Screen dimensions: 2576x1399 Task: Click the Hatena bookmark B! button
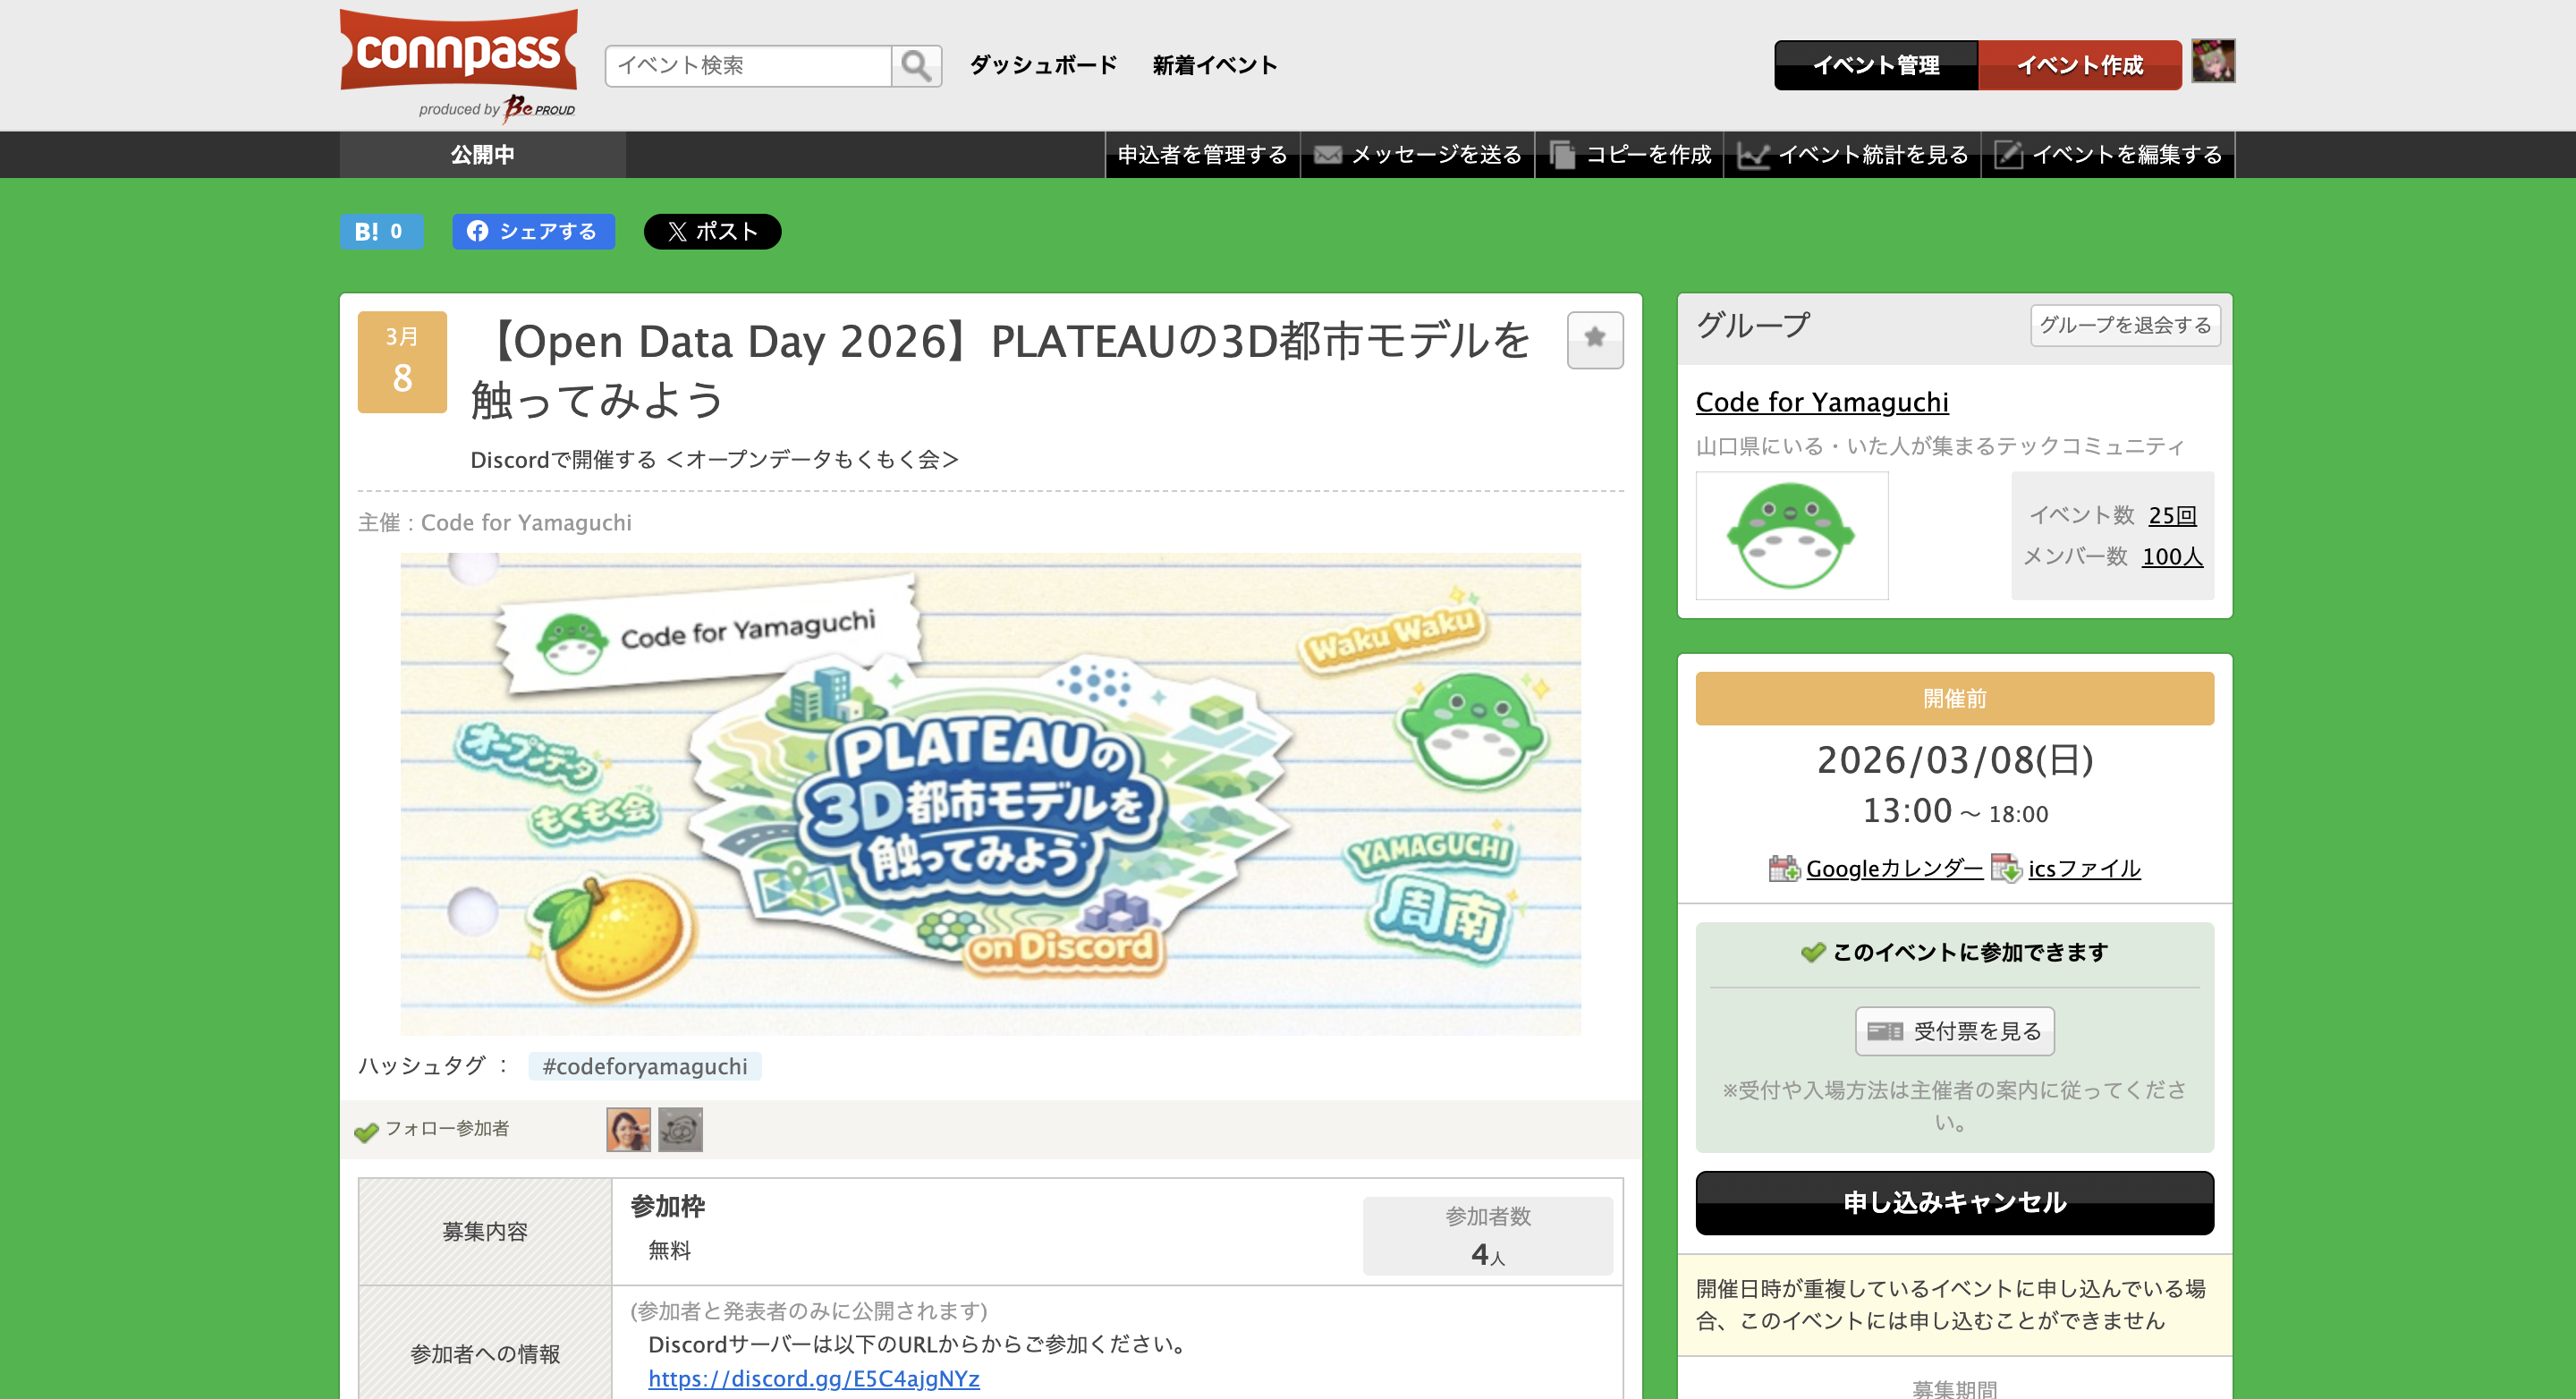tap(380, 232)
